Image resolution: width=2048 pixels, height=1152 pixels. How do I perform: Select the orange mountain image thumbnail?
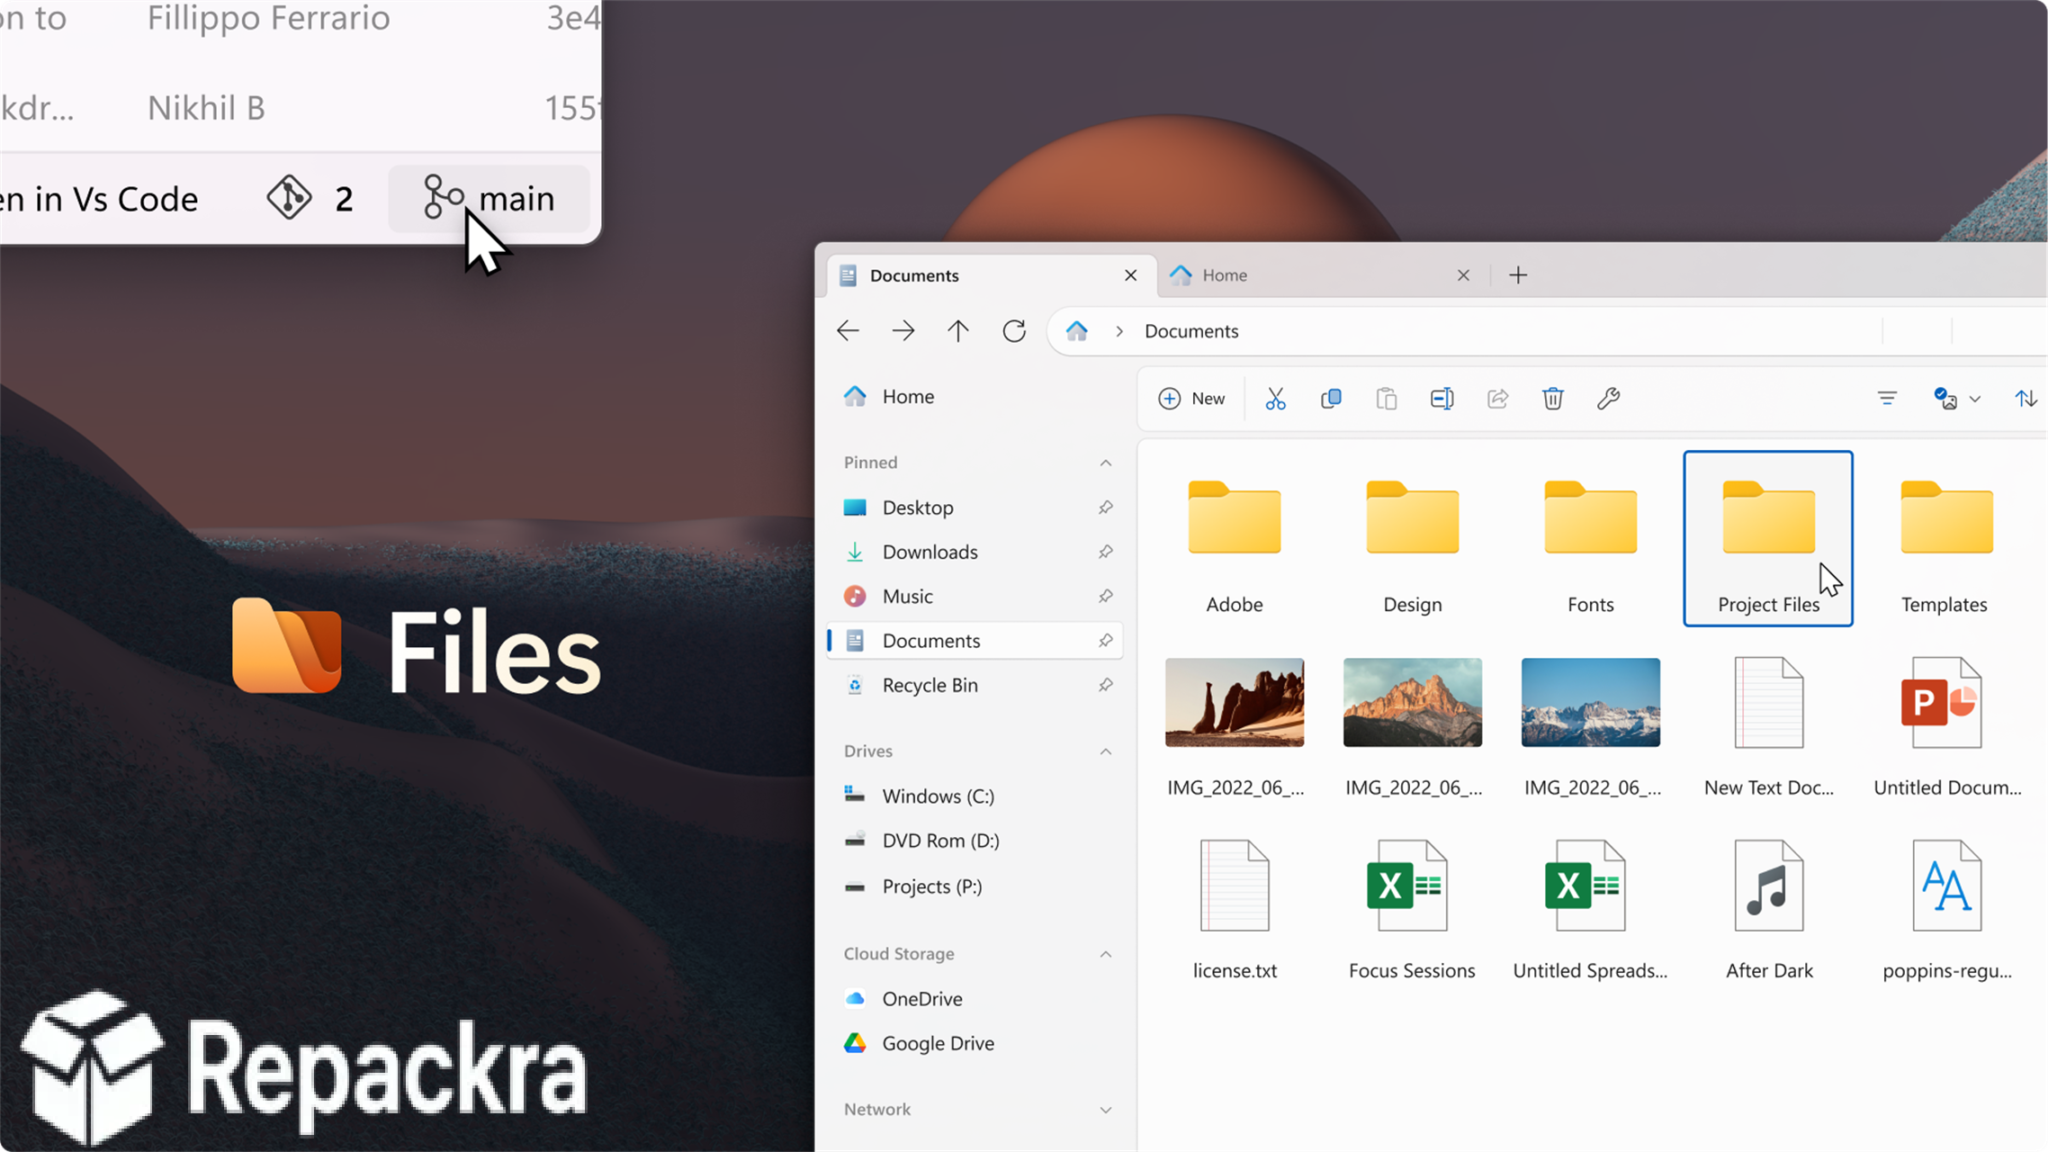[x=1412, y=702]
